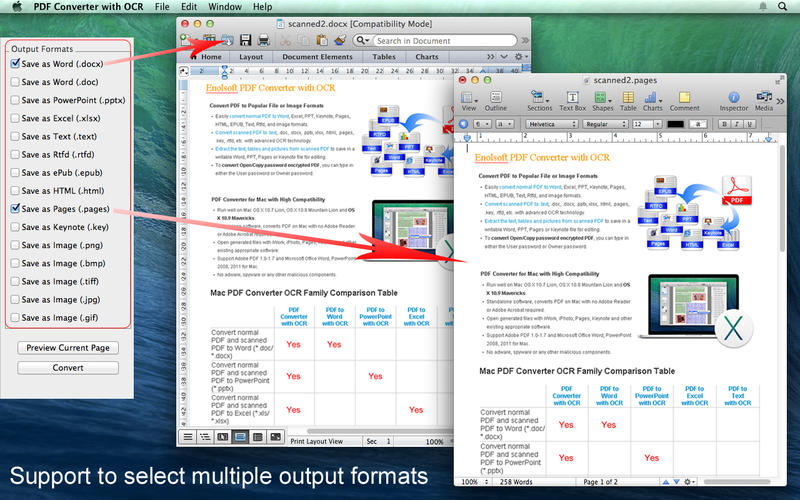Expand the Word search options magnifier dropdown
This screenshot has width=800, height=500.
point(362,40)
